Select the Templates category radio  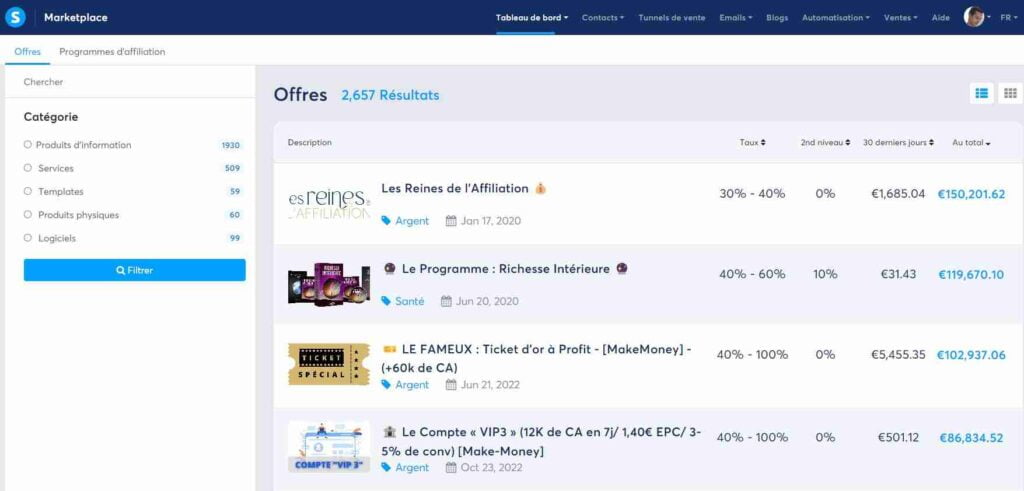pyautogui.click(x=27, y=191)
